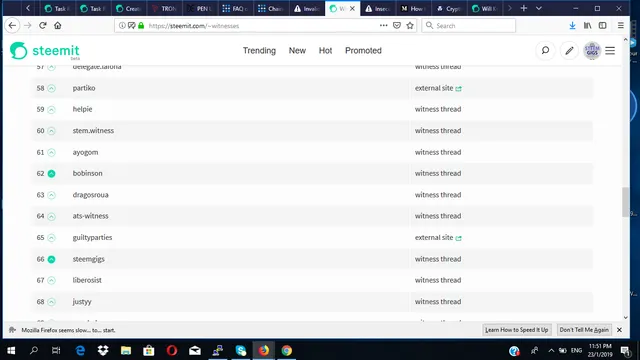
Task: Click the site padlock security icon
Action: 141,25
